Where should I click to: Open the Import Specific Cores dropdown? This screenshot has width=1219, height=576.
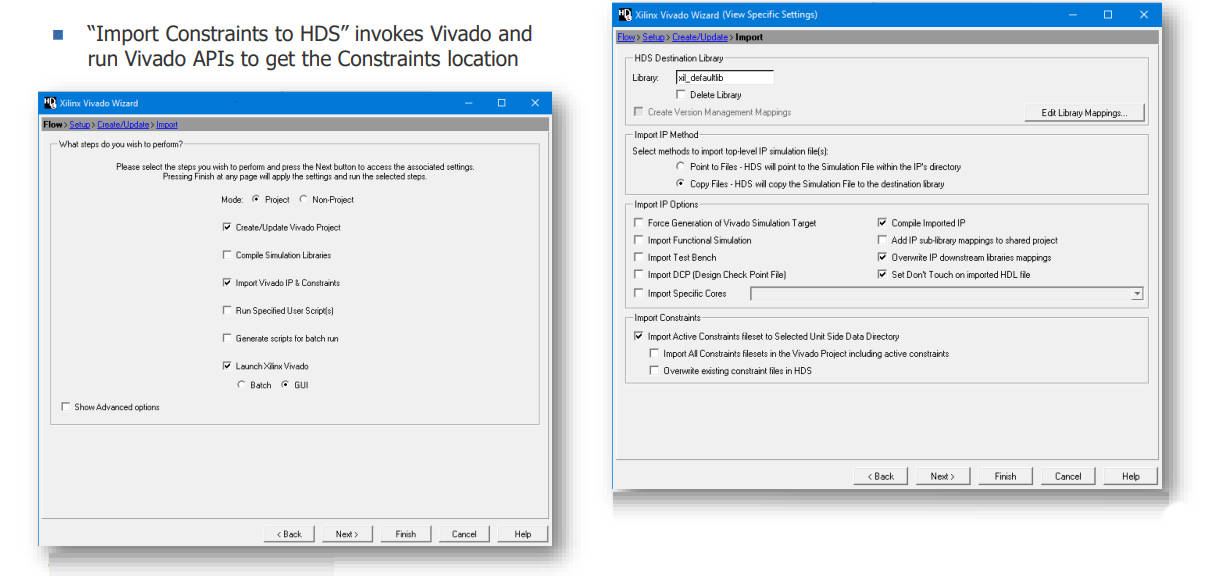[1137, 294]
